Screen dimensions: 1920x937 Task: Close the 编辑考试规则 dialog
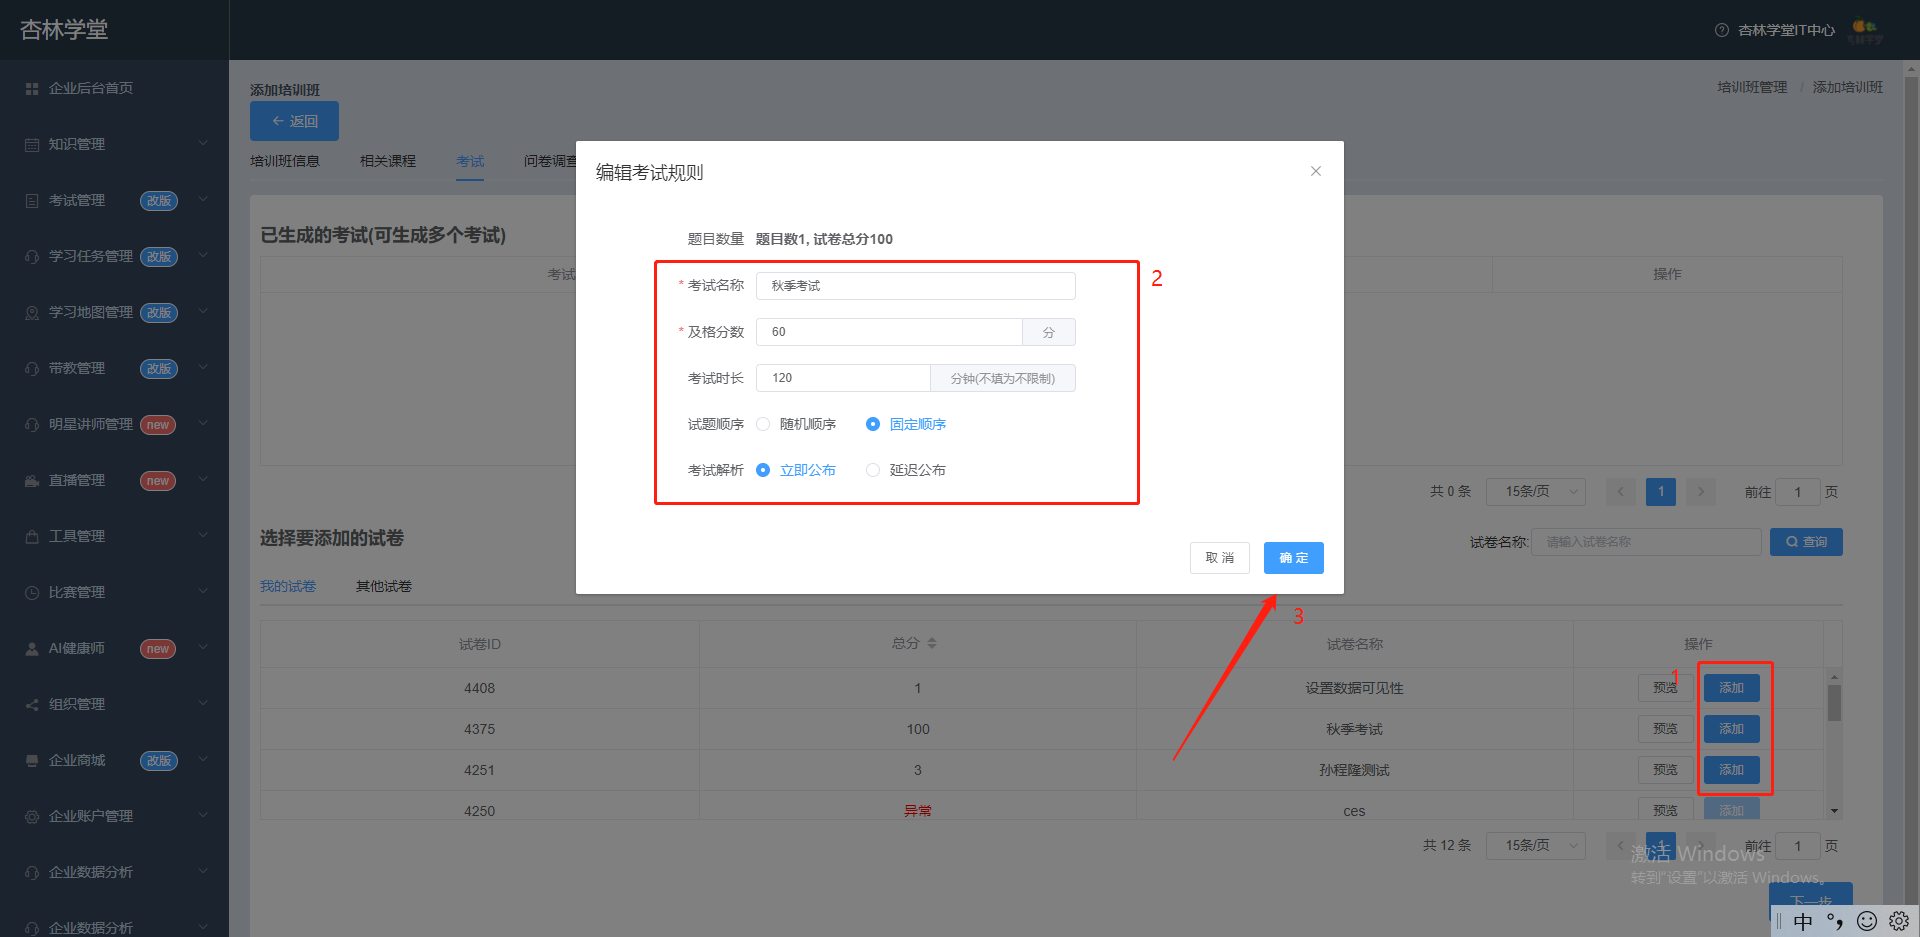1316,171
